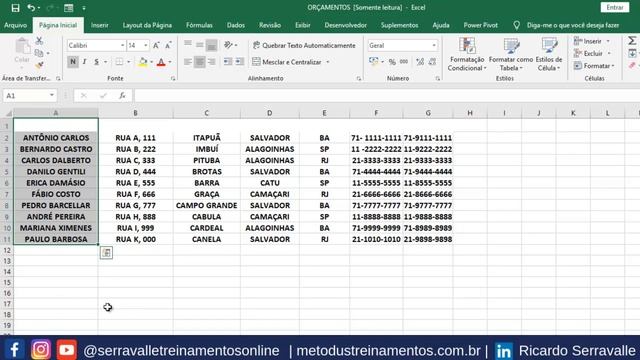Open Formatação Condicional menu
The height and width of the screenshot is (360, 640).
(x=467, y=54)
